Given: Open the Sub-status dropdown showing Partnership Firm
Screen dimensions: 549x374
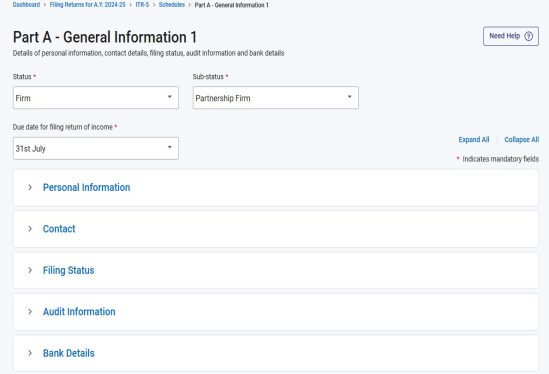Looking at the screenshot, I should [276, 98].
